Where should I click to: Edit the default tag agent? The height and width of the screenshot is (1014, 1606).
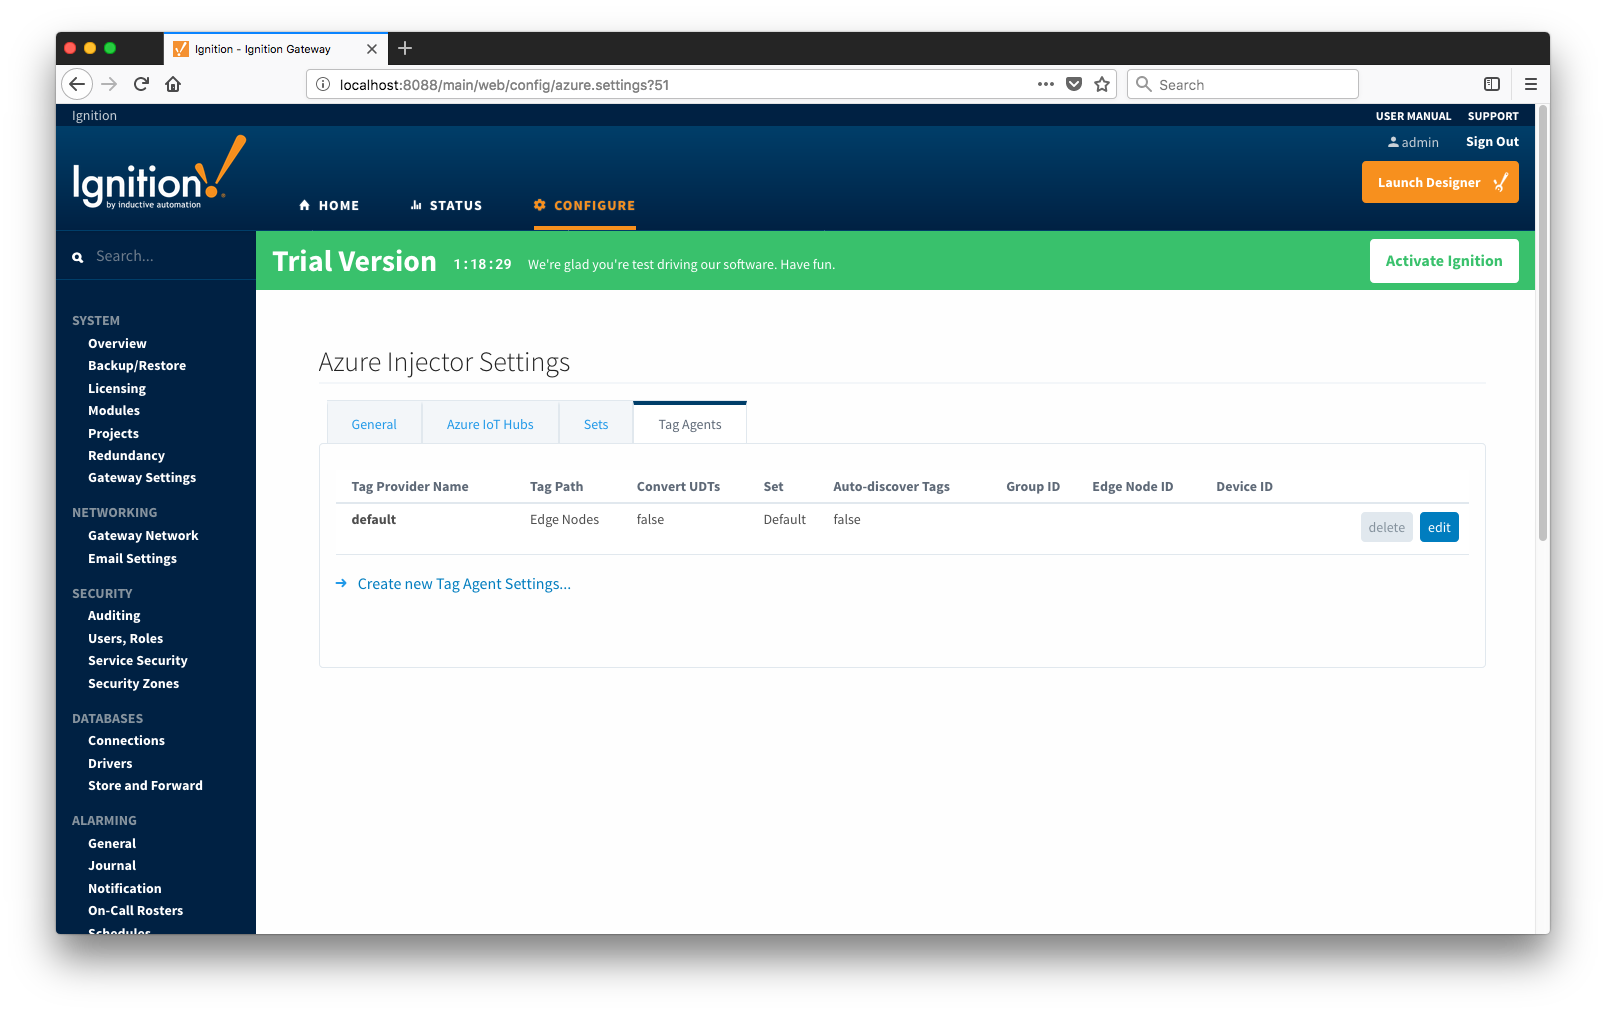[1438, 527]
